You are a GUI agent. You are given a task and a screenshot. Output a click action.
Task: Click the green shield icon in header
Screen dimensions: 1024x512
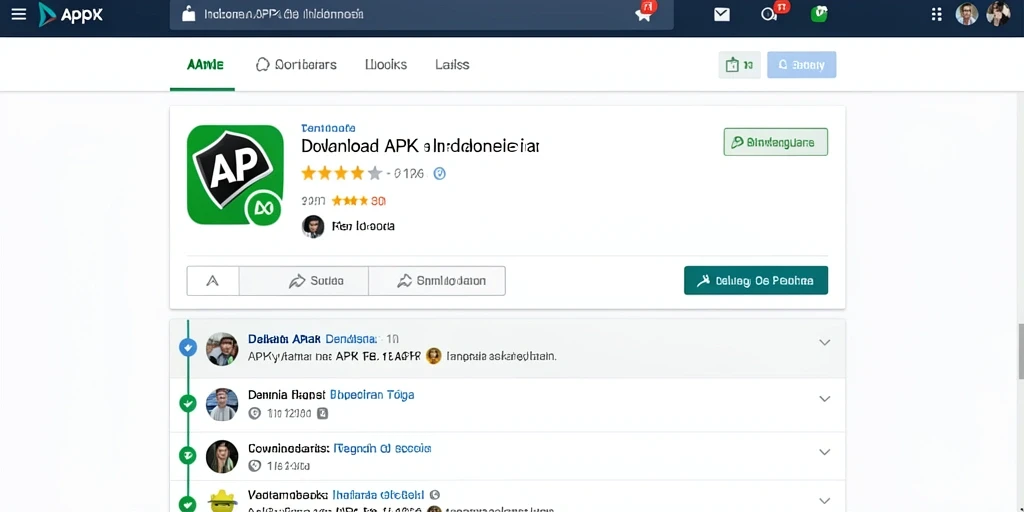click(819, 14)
